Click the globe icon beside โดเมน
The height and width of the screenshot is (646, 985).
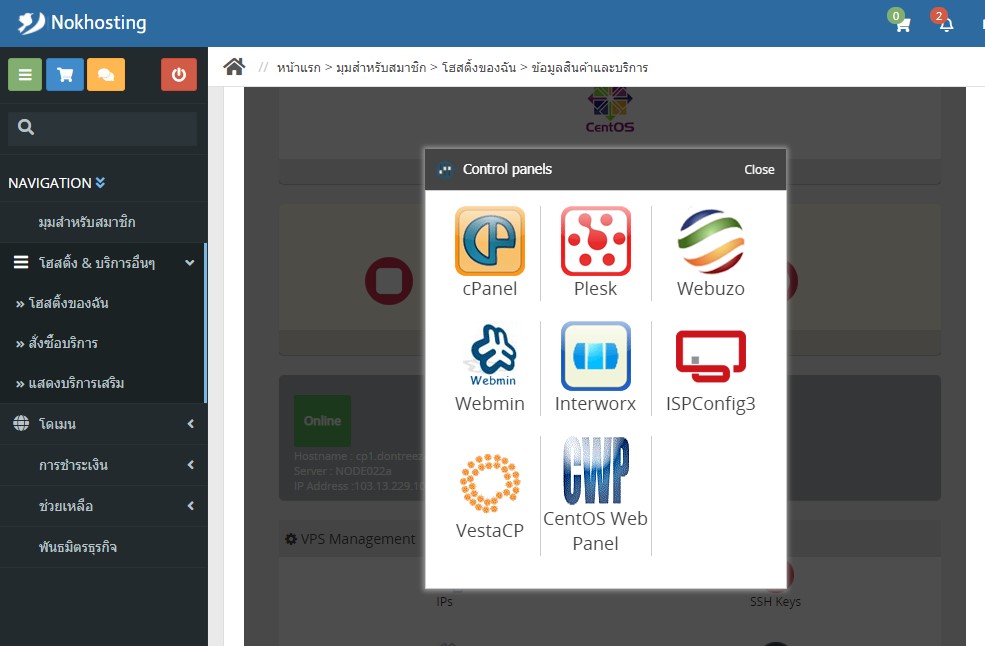[21, 424]
